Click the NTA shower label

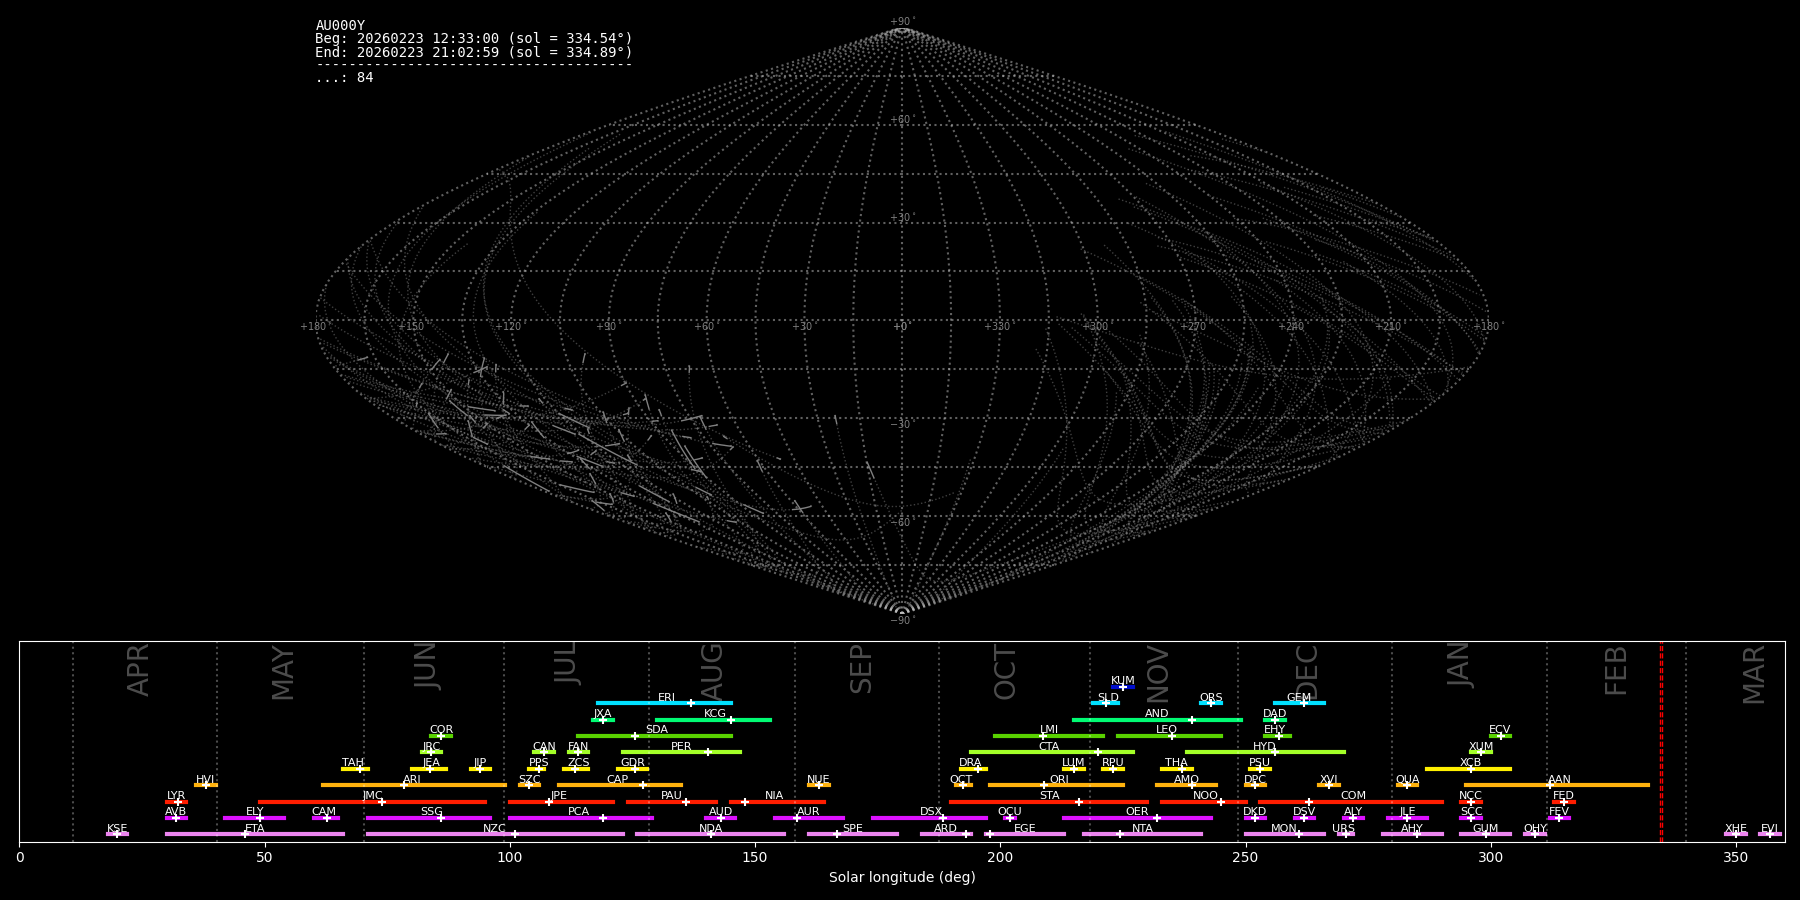(1142, 829)
